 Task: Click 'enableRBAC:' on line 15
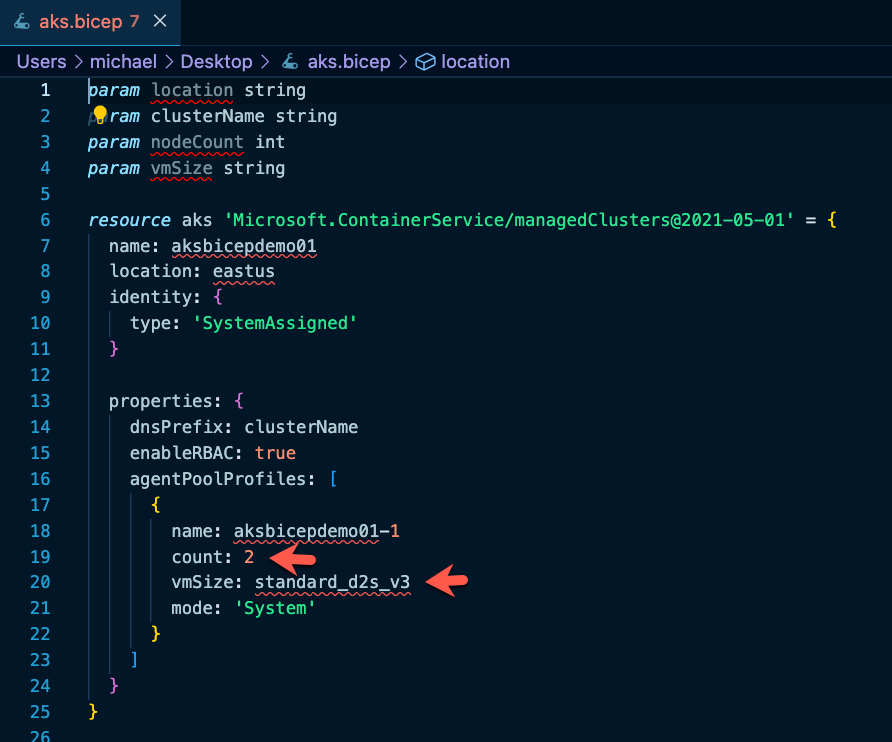coord(186,454)
